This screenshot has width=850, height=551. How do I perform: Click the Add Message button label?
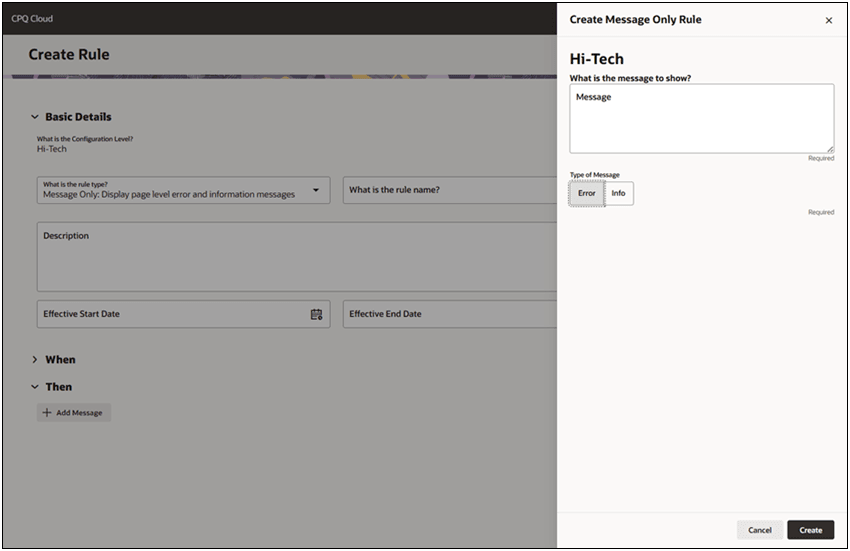click(x=79, y=413)
